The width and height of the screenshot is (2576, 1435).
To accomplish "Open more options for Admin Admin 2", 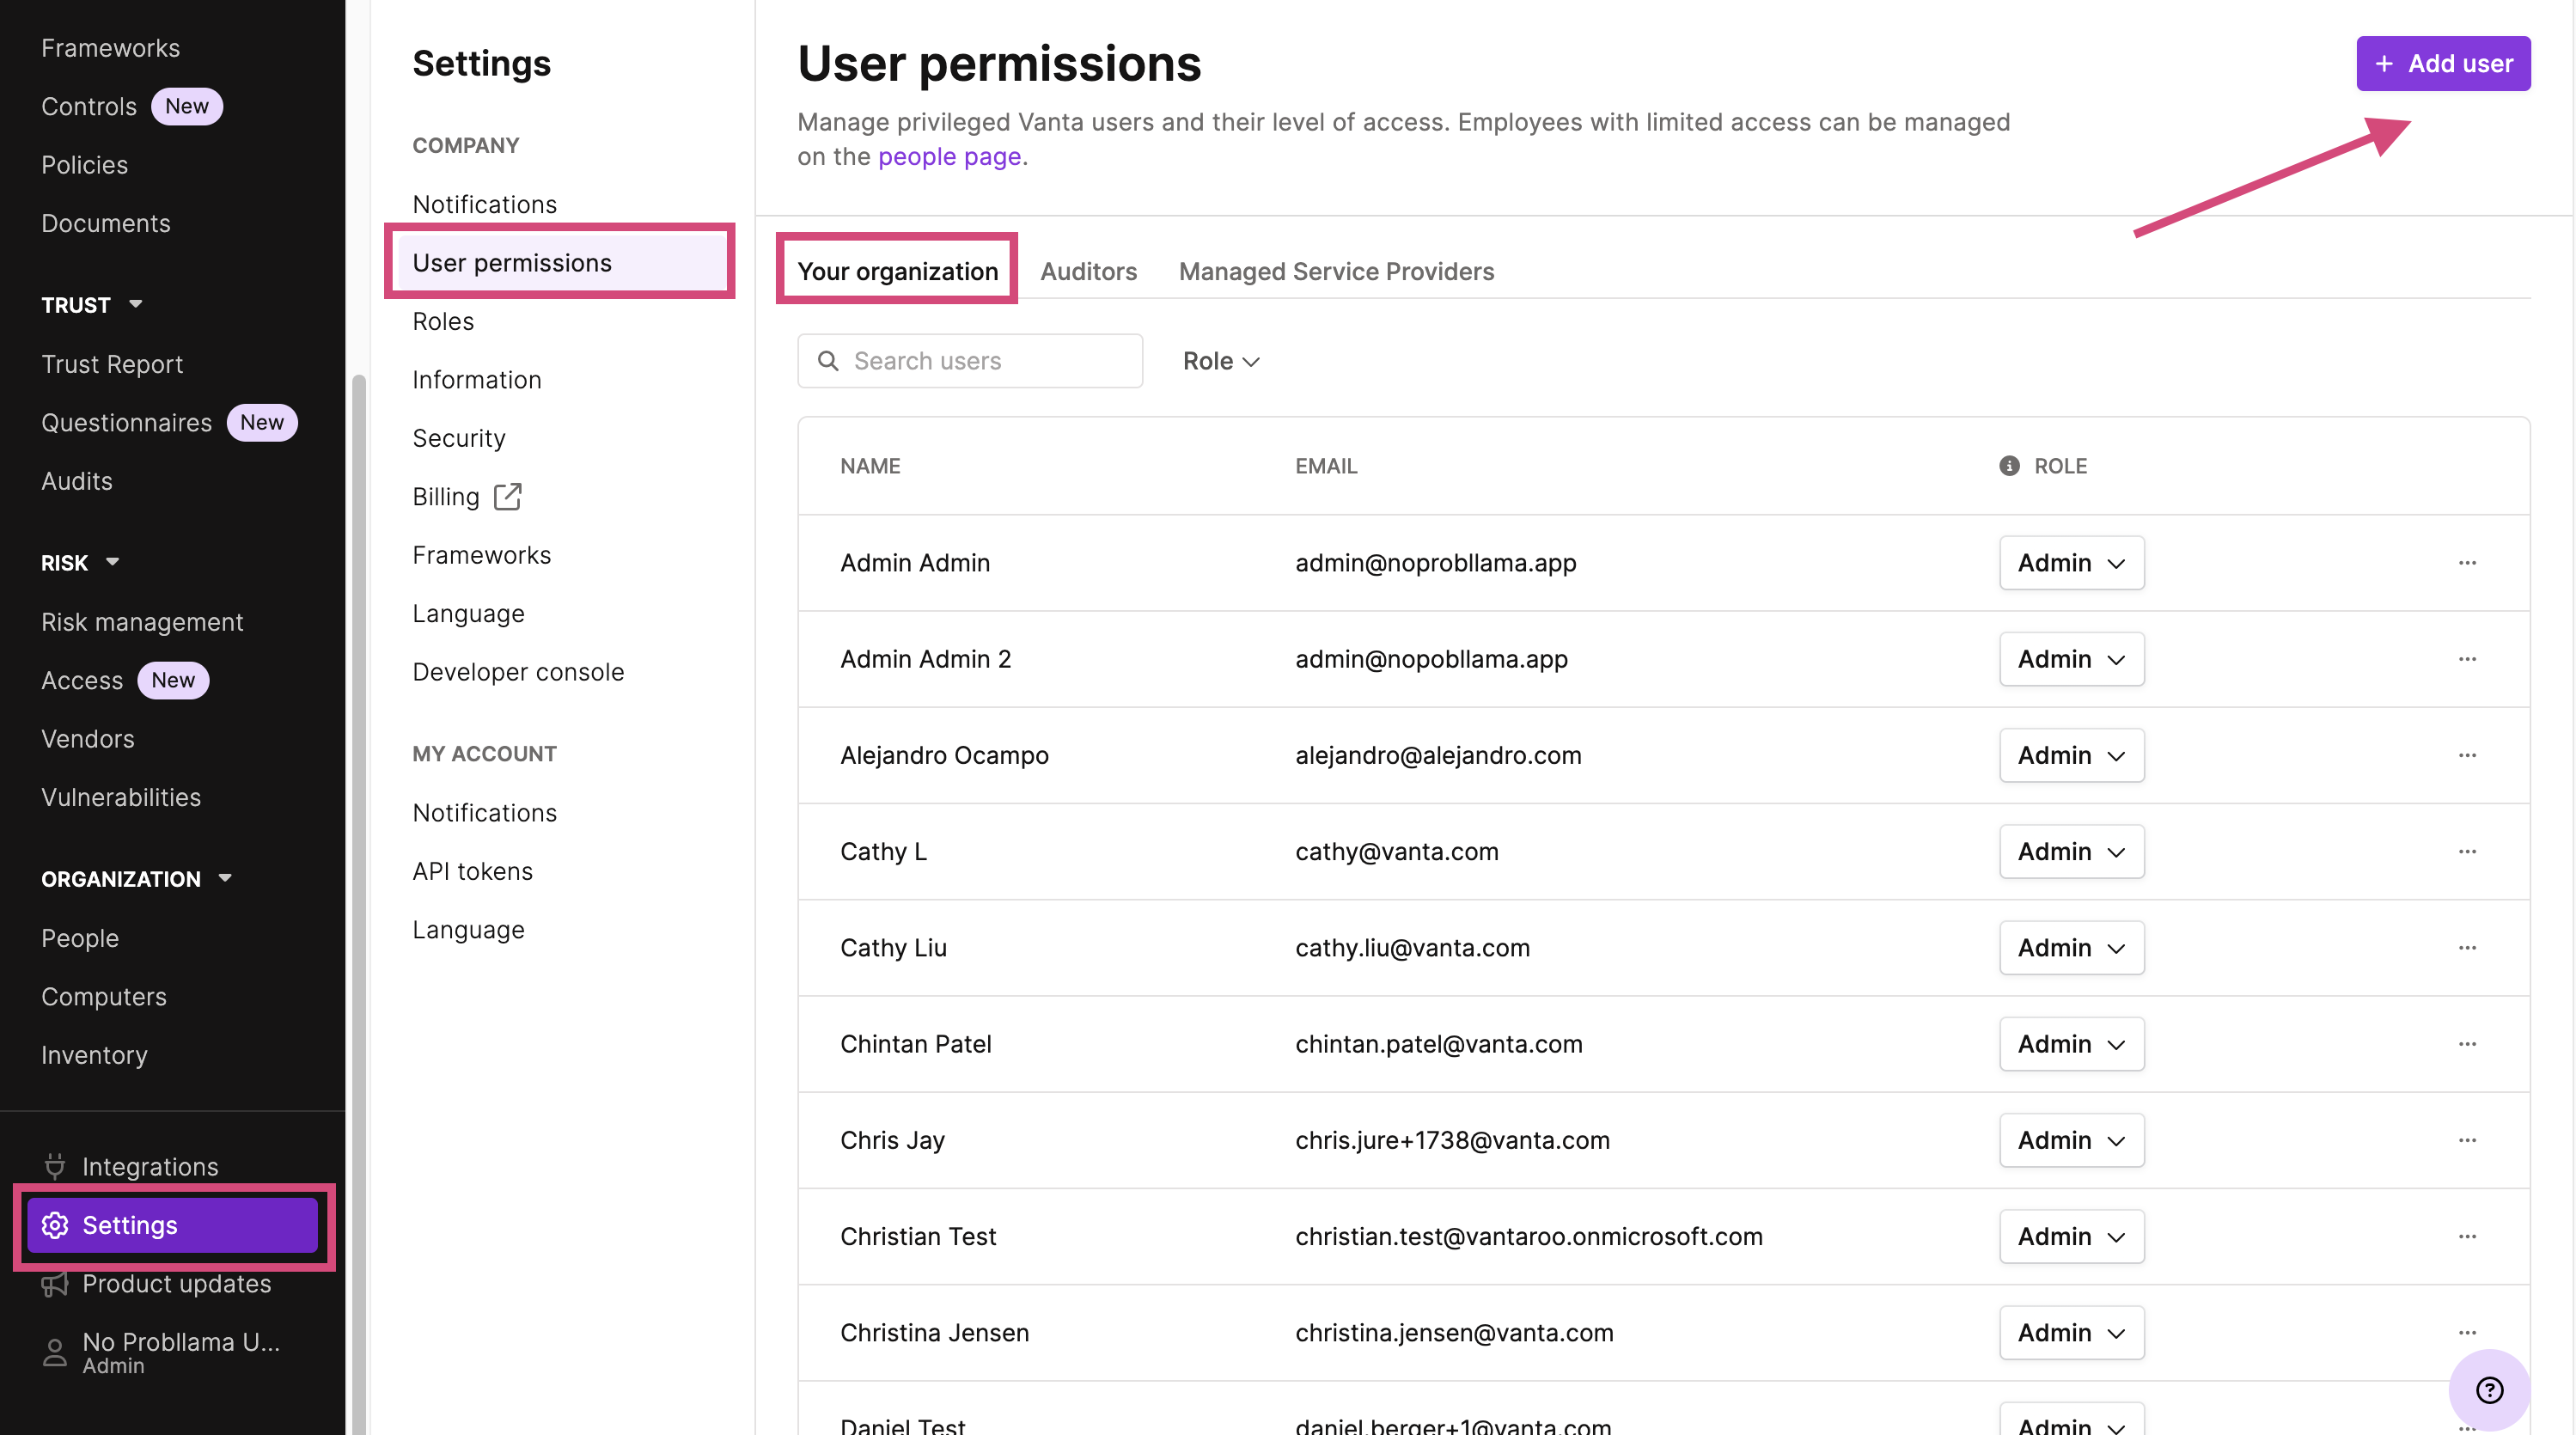I will pos(2467,659).
